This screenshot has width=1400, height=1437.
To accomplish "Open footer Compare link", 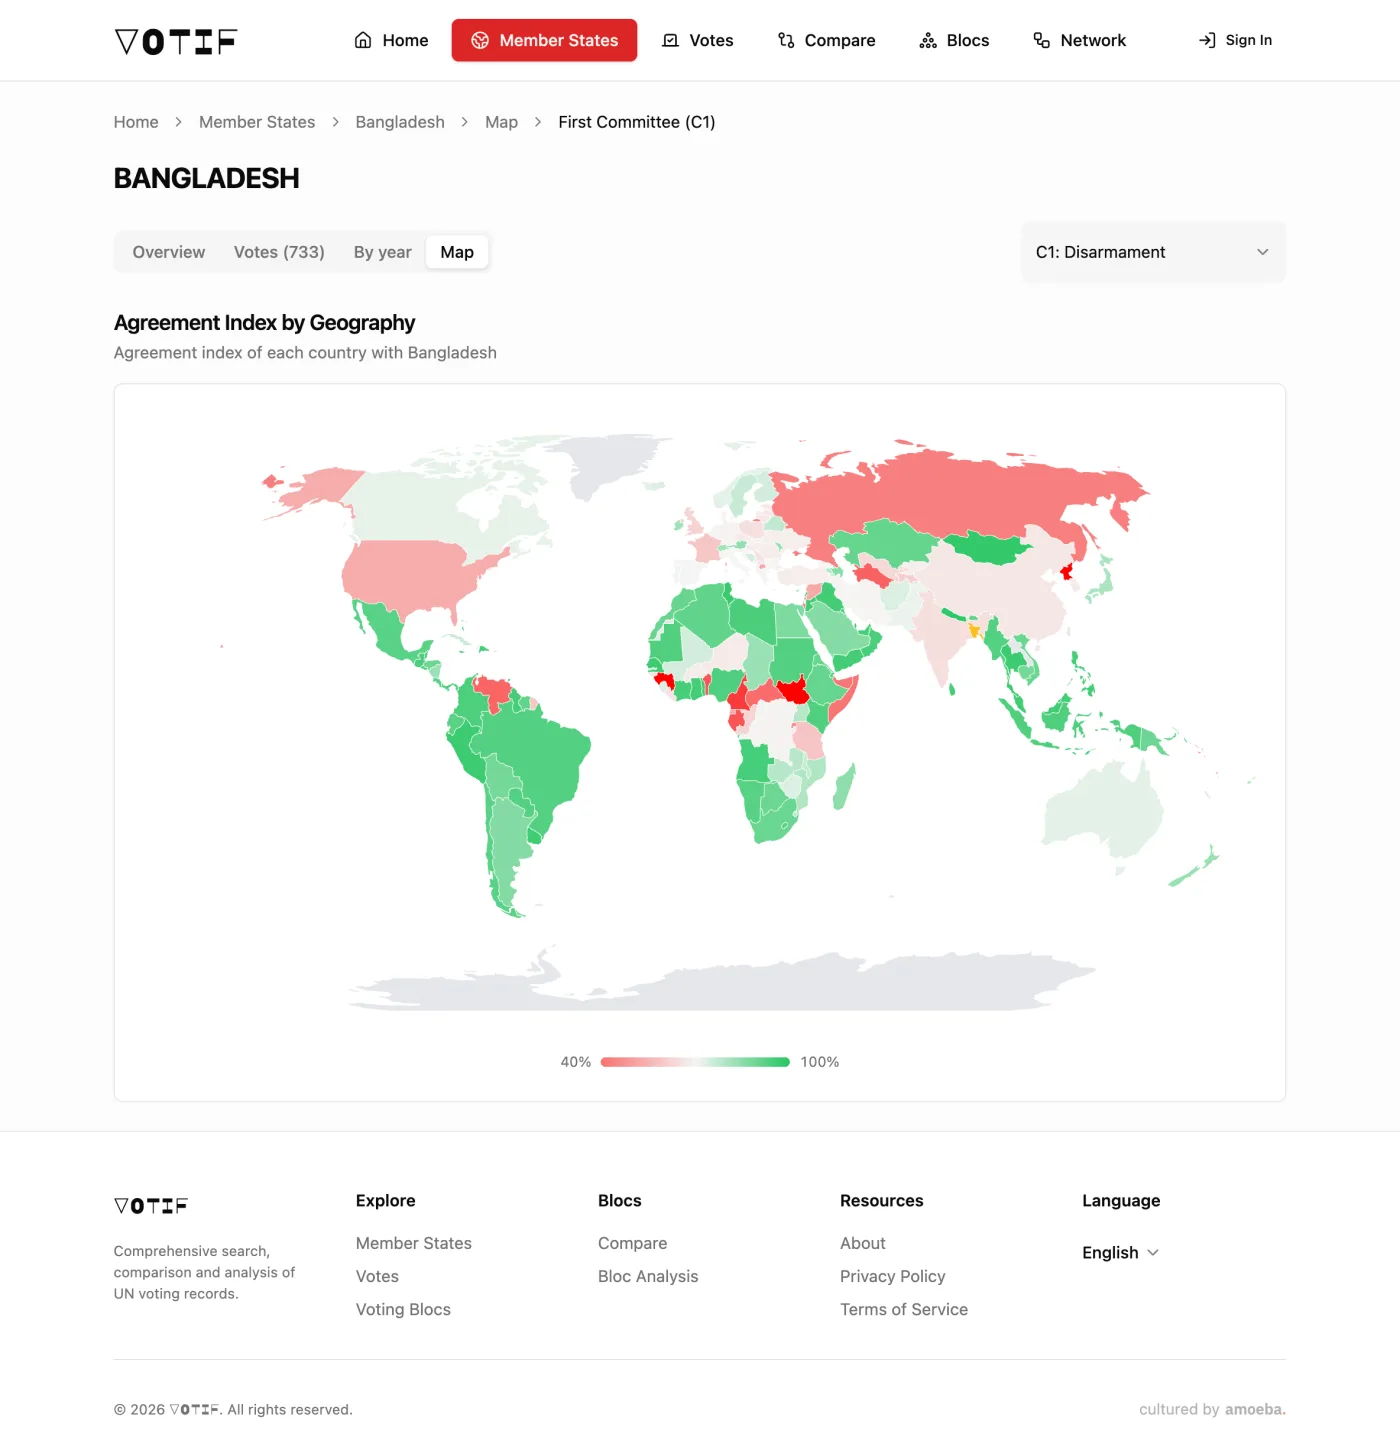I will [632, 1243].
